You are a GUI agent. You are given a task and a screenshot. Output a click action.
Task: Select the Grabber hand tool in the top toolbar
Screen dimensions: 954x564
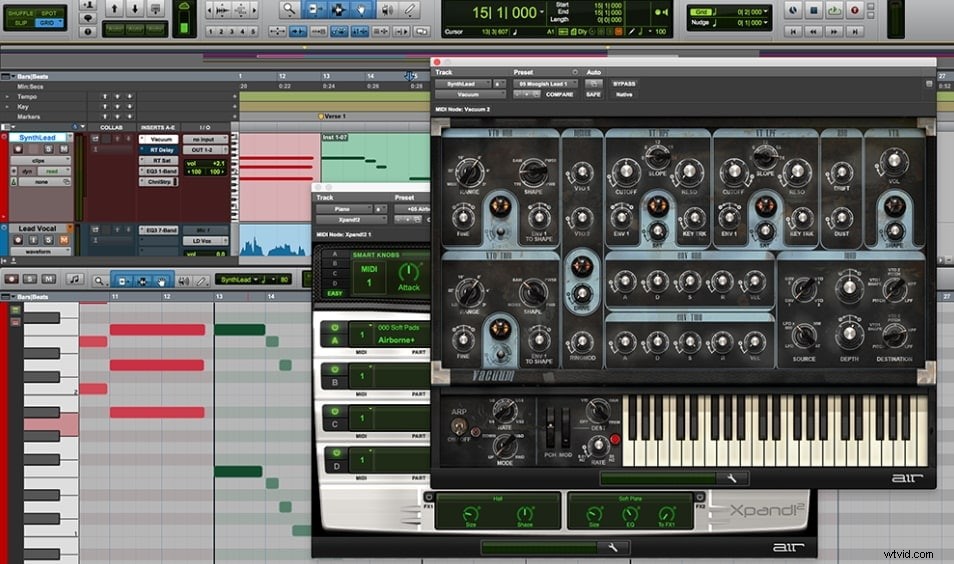[361, 9]
